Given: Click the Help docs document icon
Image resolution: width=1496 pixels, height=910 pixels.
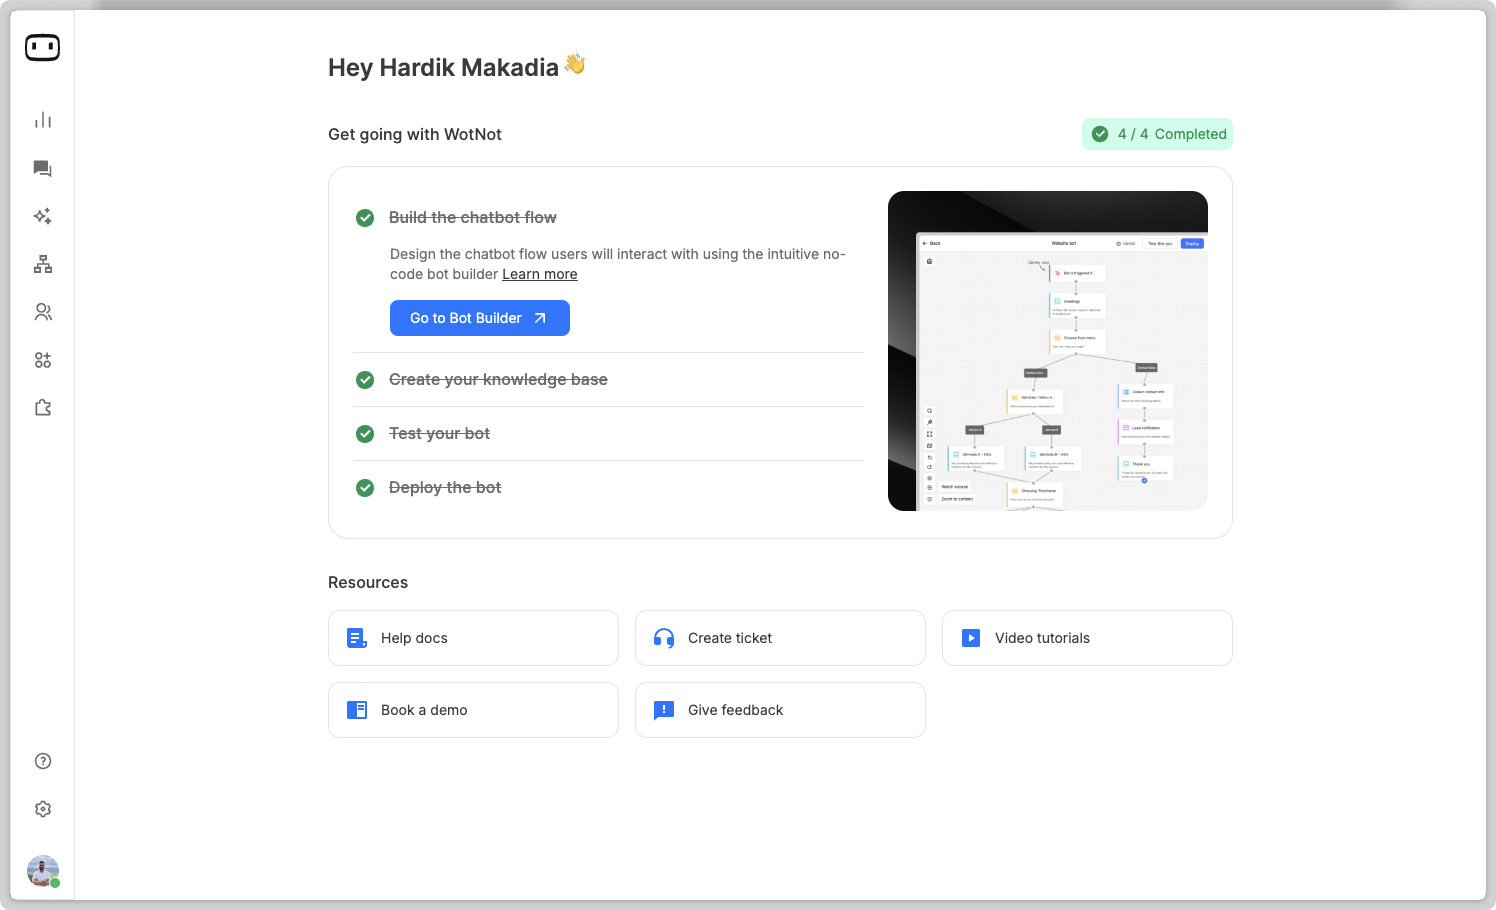Looking at the screenshot, I should pyautogui.click(x=357, y=638).
